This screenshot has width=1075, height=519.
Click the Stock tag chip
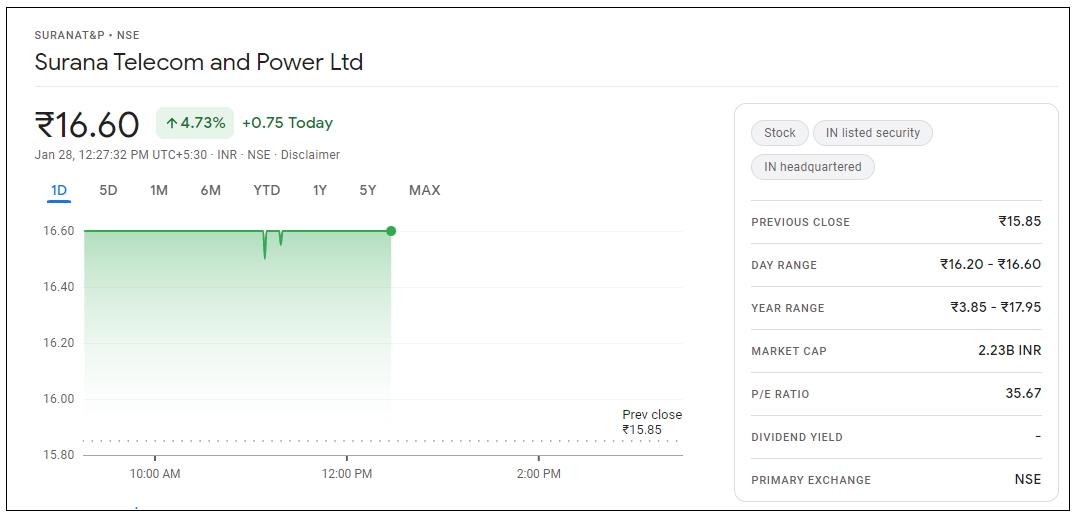780,133
